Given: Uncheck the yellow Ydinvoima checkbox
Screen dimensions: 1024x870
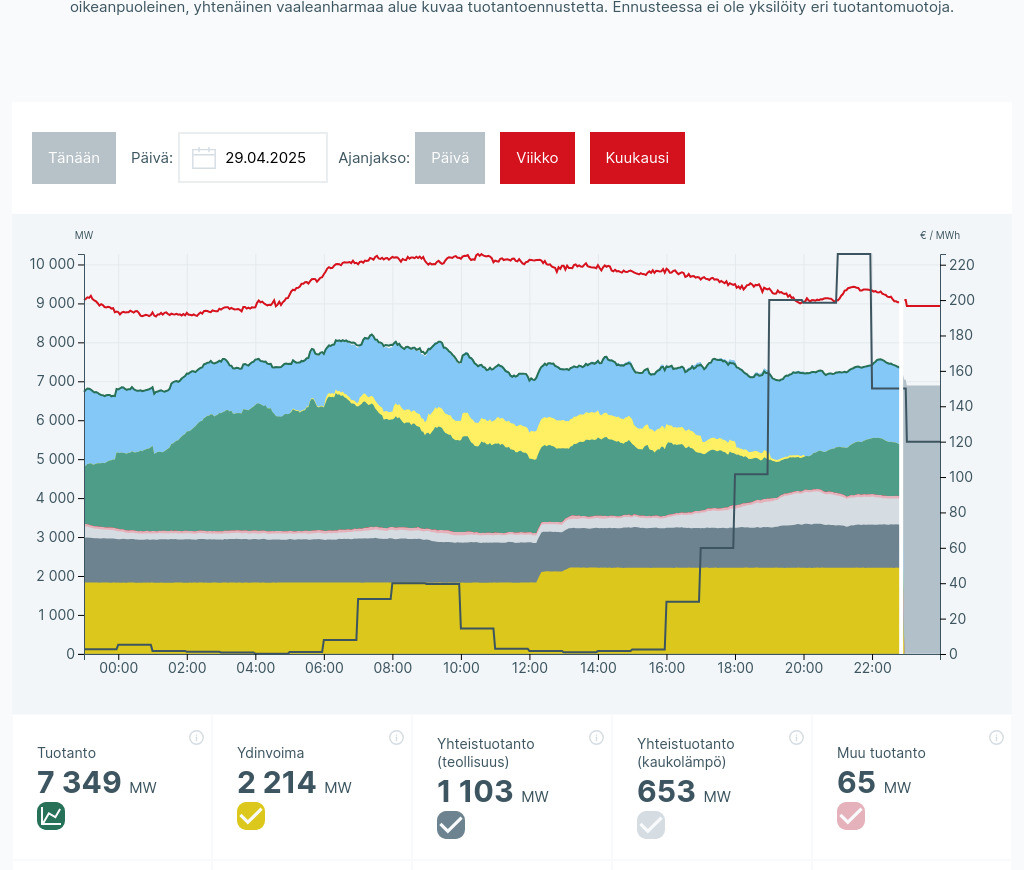Looking at the screenshot, I should (x=251, y=816).
